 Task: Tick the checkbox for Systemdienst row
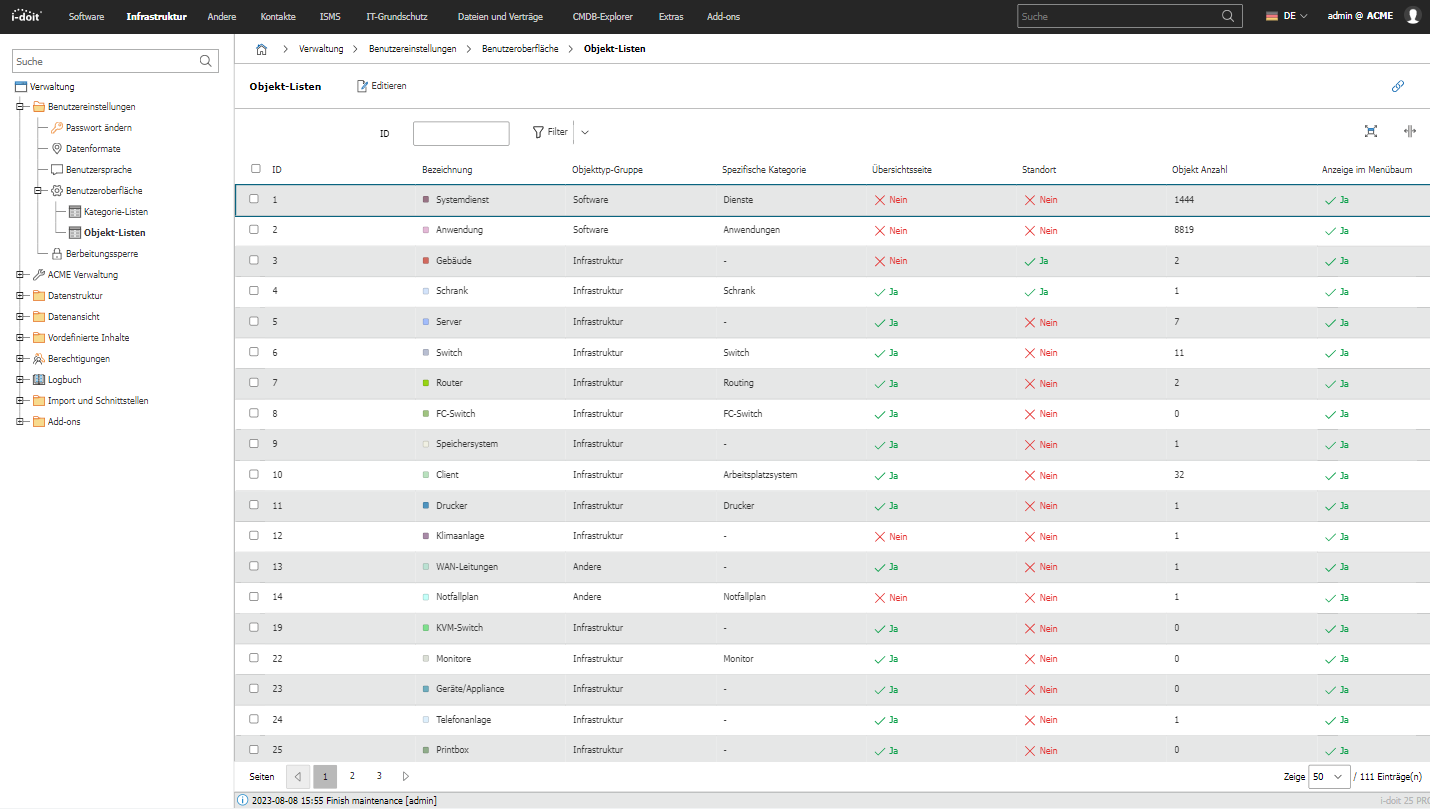[254, 199]
